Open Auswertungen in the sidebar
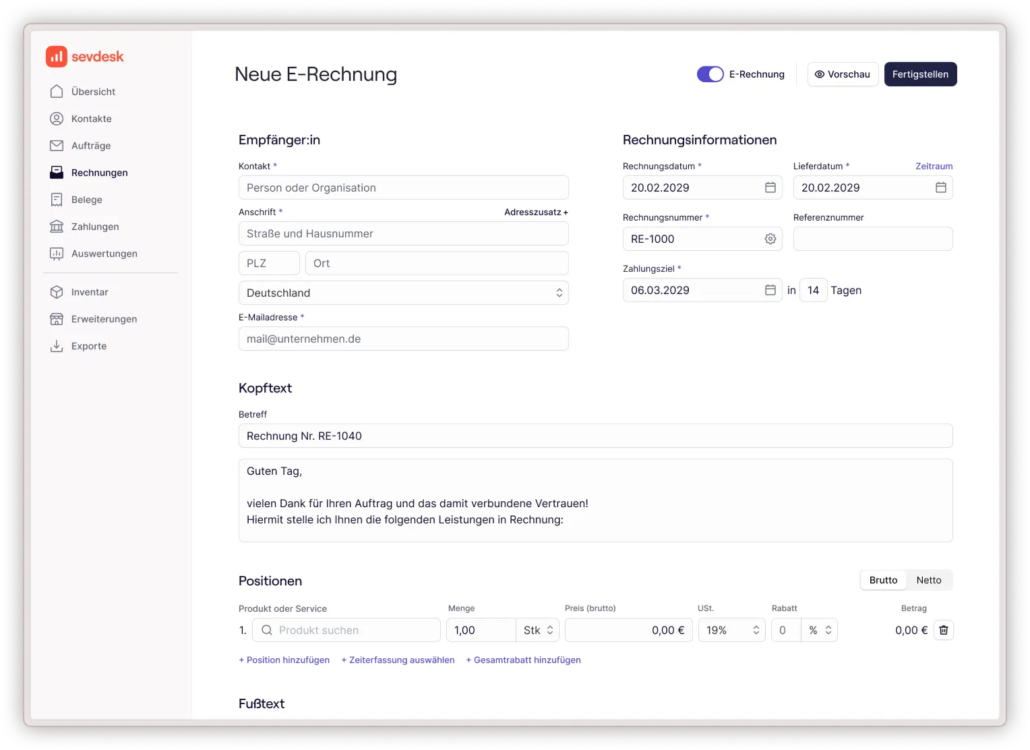 (104, 253)
